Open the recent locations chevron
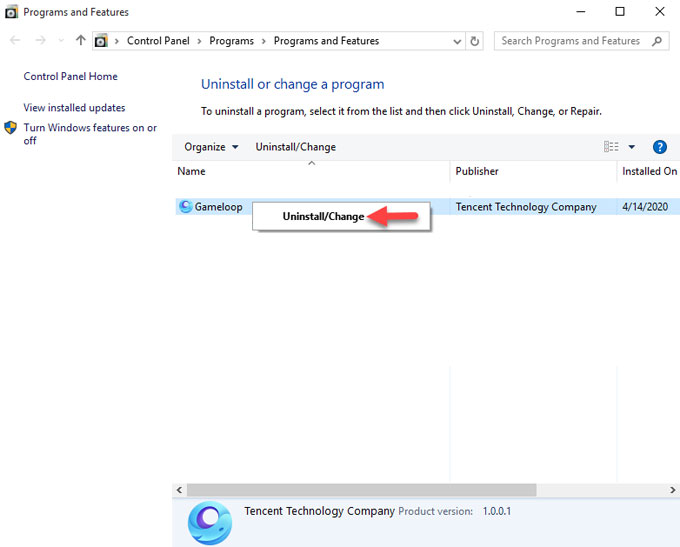 point(61,41)
